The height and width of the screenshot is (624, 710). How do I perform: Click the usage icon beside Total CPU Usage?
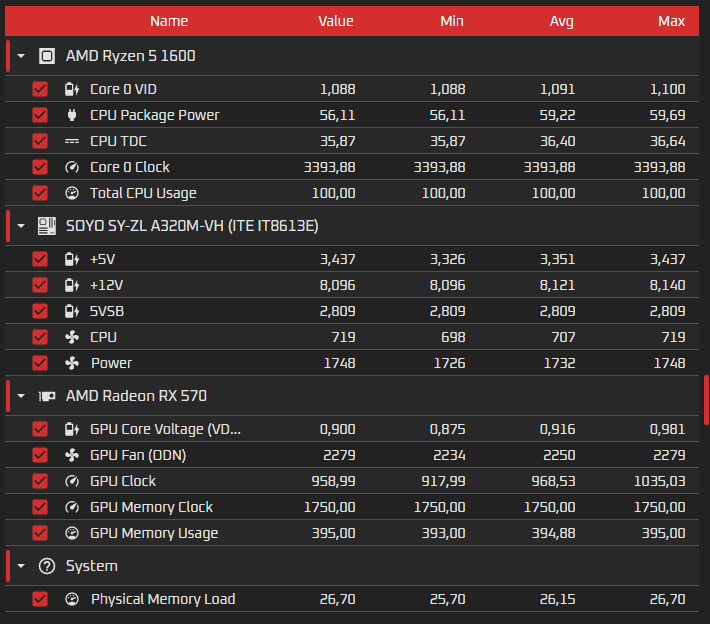pos(72,193)
